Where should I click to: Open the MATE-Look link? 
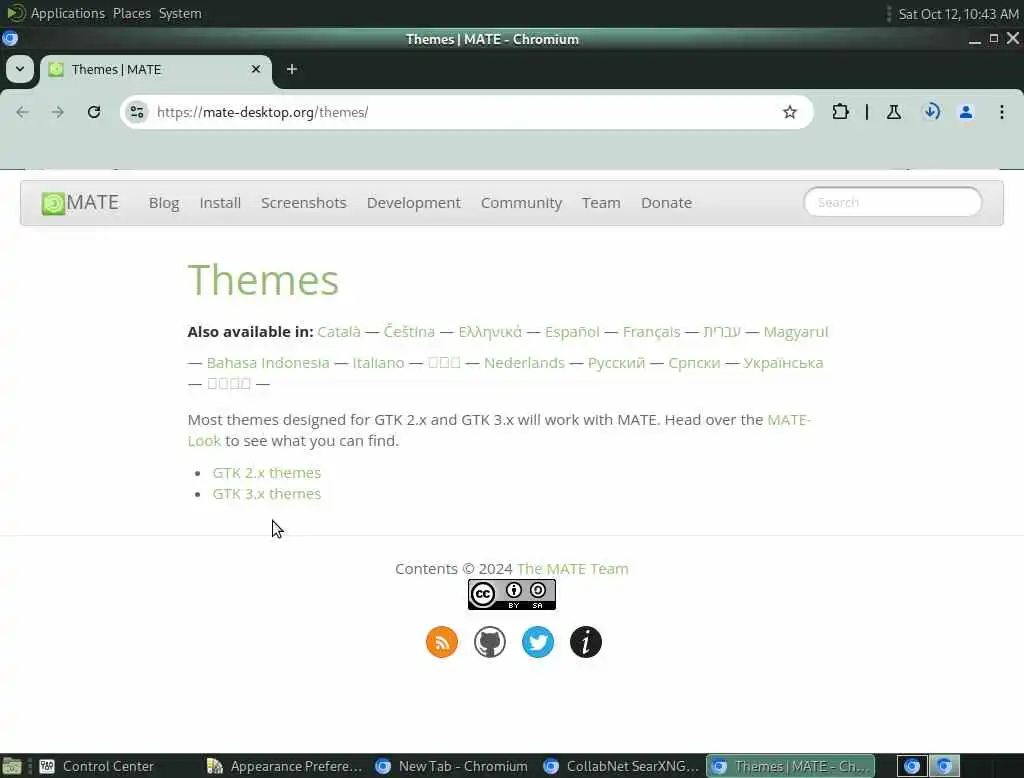(789, 420)
